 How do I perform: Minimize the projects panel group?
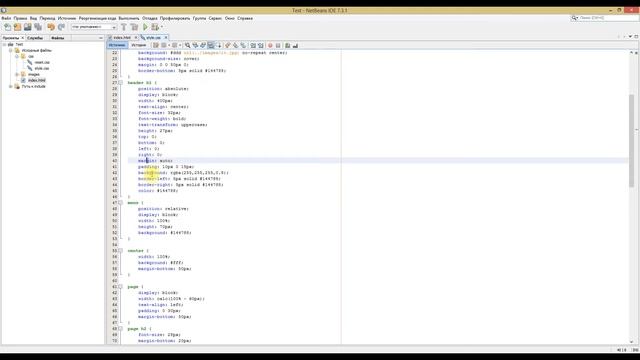pos(101,38)
